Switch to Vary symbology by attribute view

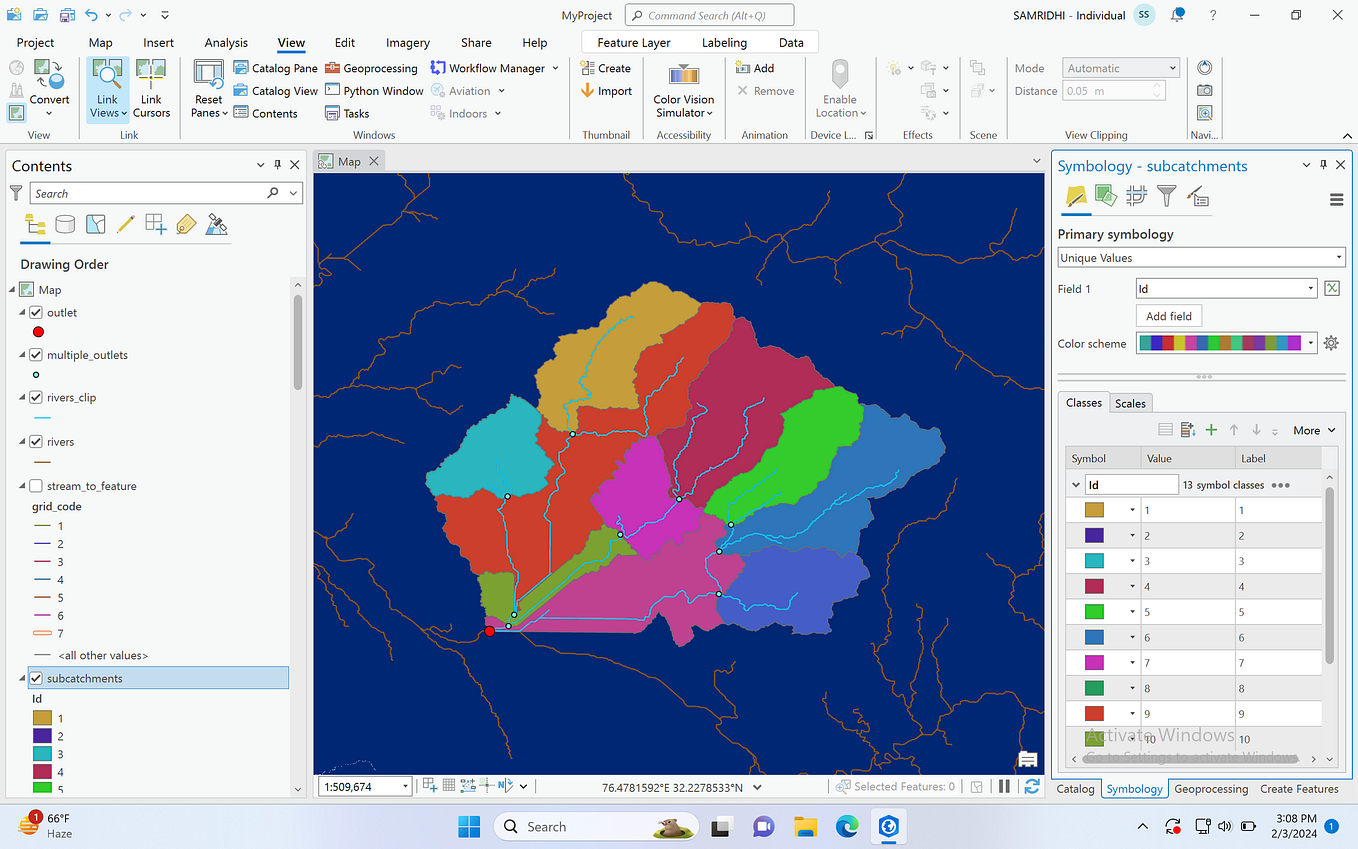pos(1107,196)
